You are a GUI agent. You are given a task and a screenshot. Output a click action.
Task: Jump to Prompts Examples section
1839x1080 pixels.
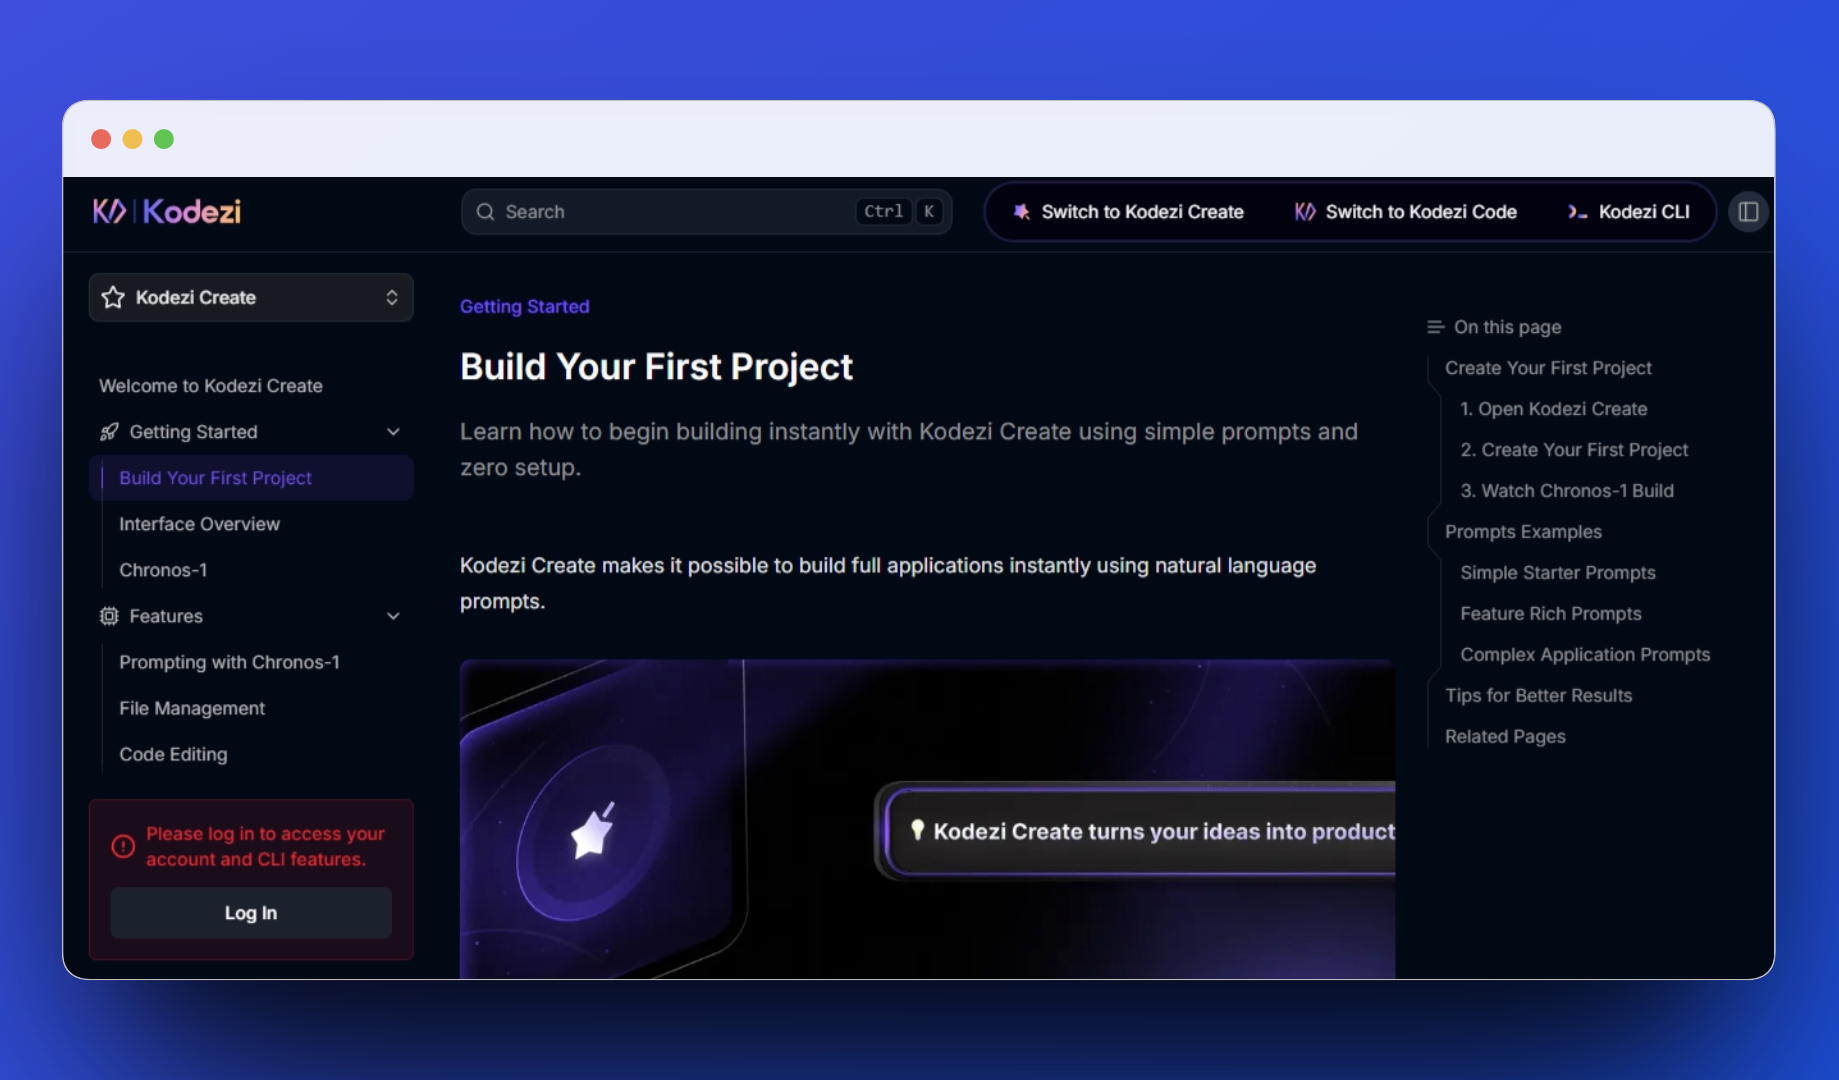point(1523,532)
